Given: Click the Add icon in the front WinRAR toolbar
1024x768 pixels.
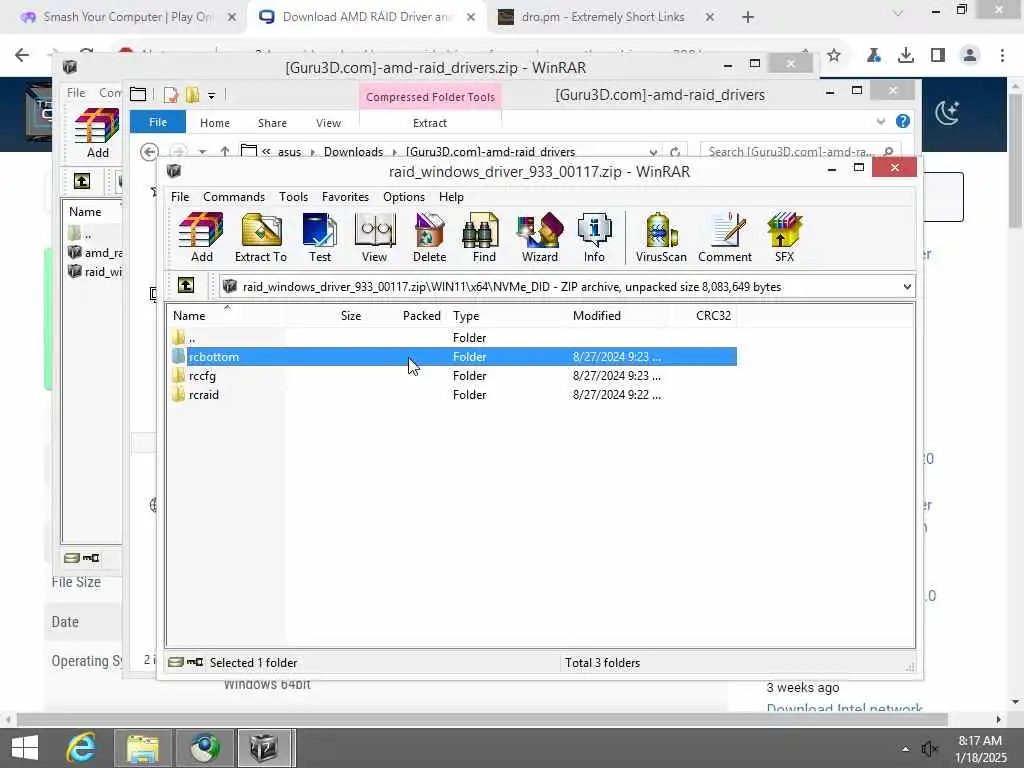Looking at the screenshot, I should [201, 238].
